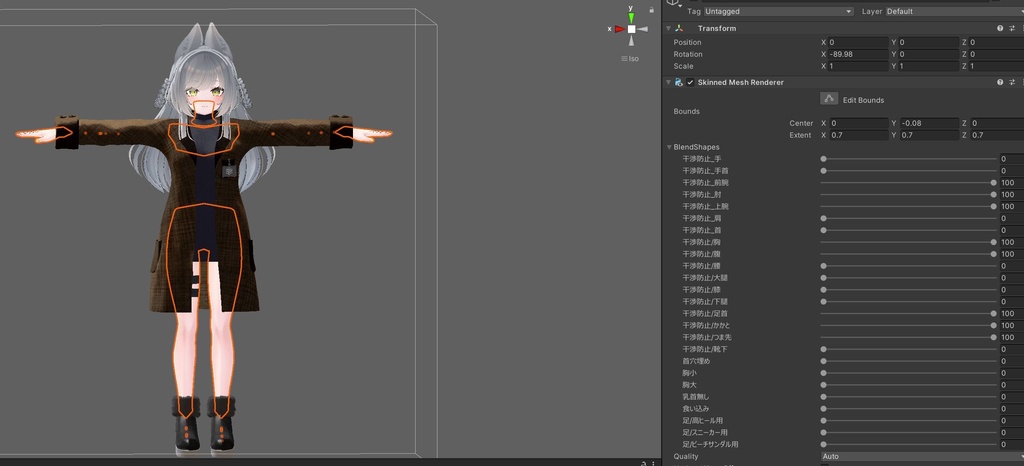Click the Bounds Extent X field
1024x466 pixels.
click(858, 135)
